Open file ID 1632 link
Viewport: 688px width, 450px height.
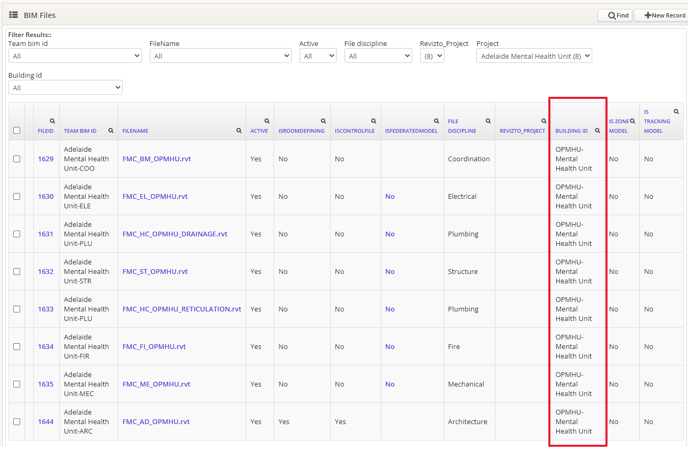46,271
